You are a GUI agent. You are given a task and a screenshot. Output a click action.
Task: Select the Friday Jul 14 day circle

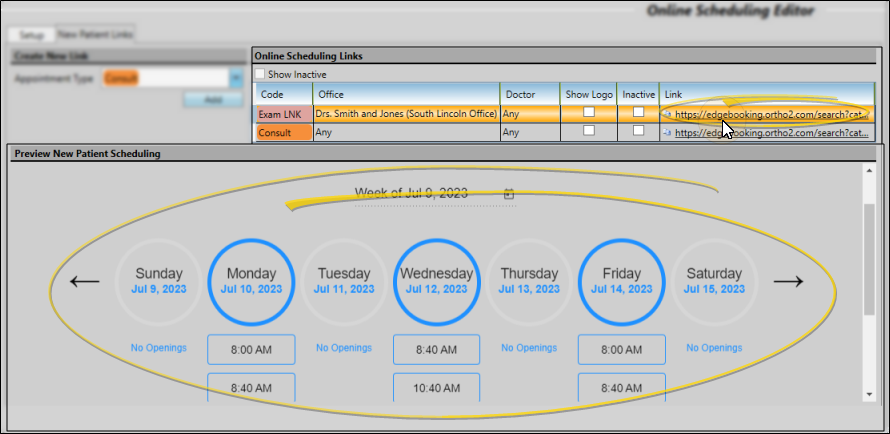pos(621,280)
